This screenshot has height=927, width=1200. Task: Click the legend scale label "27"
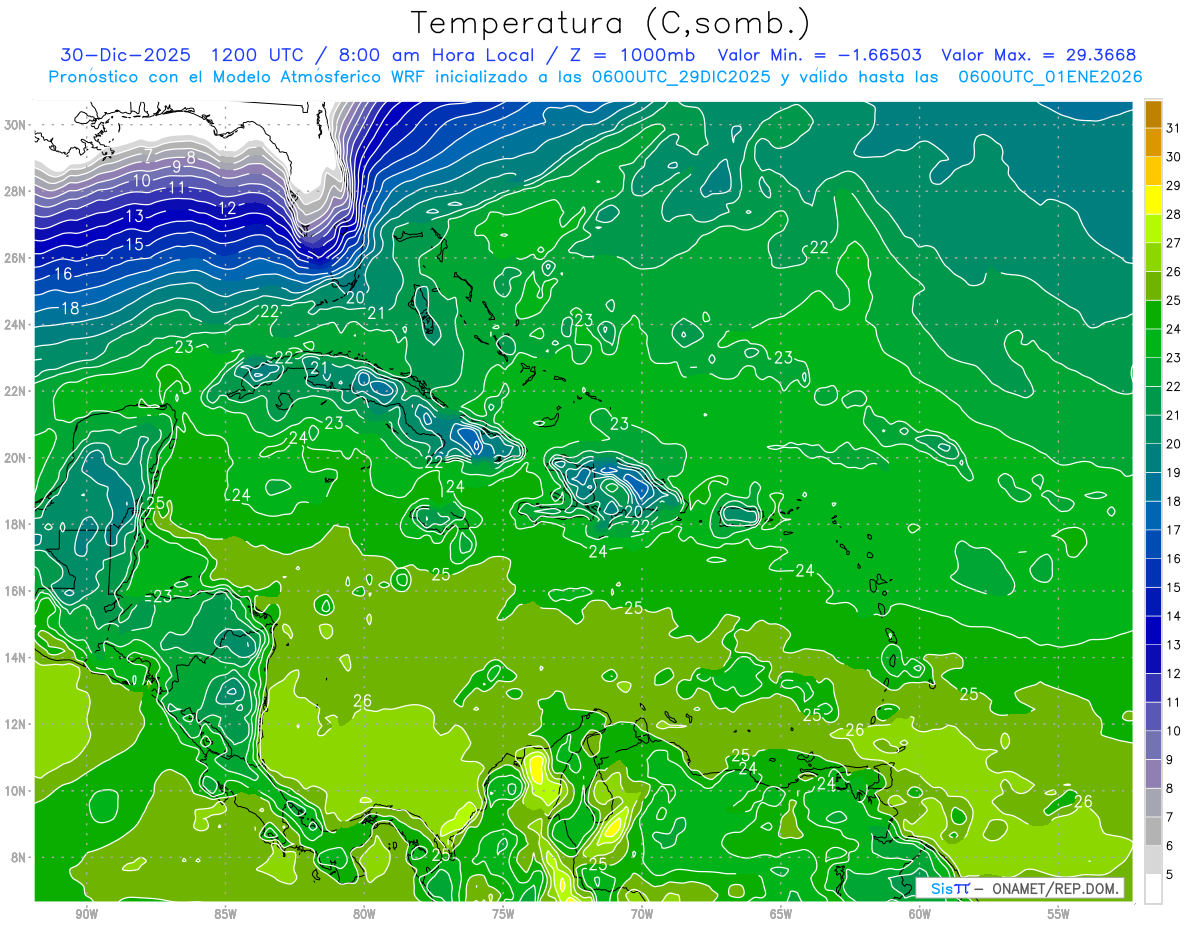pos(1173,243)
